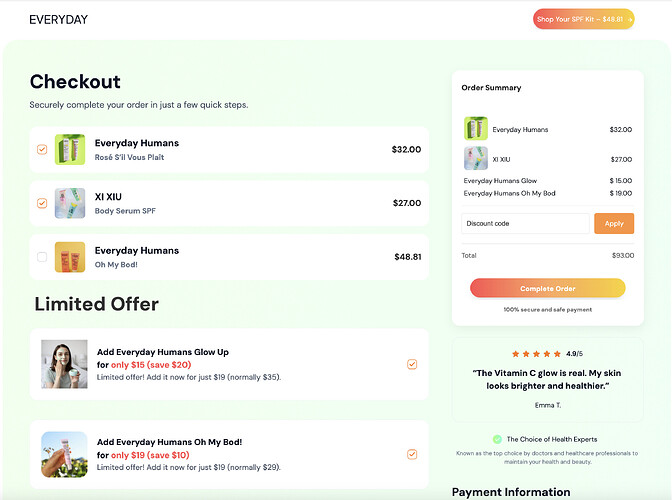Click XI XIU thumbnail in Order Summary
This screenshot has width=672, height=500.
point(475,159)
